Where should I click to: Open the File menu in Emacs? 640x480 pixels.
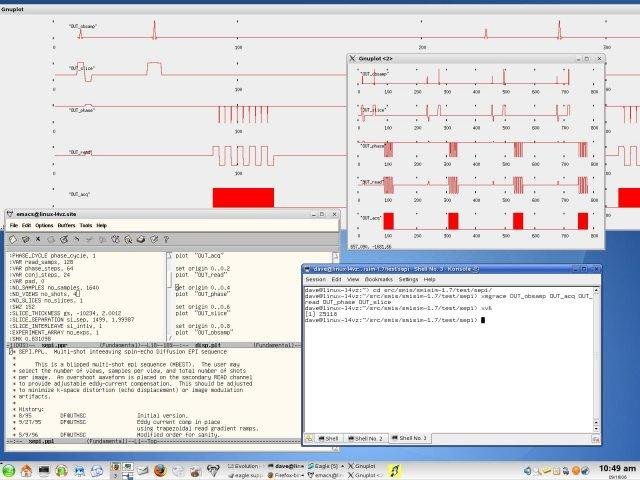pos(13,225)
